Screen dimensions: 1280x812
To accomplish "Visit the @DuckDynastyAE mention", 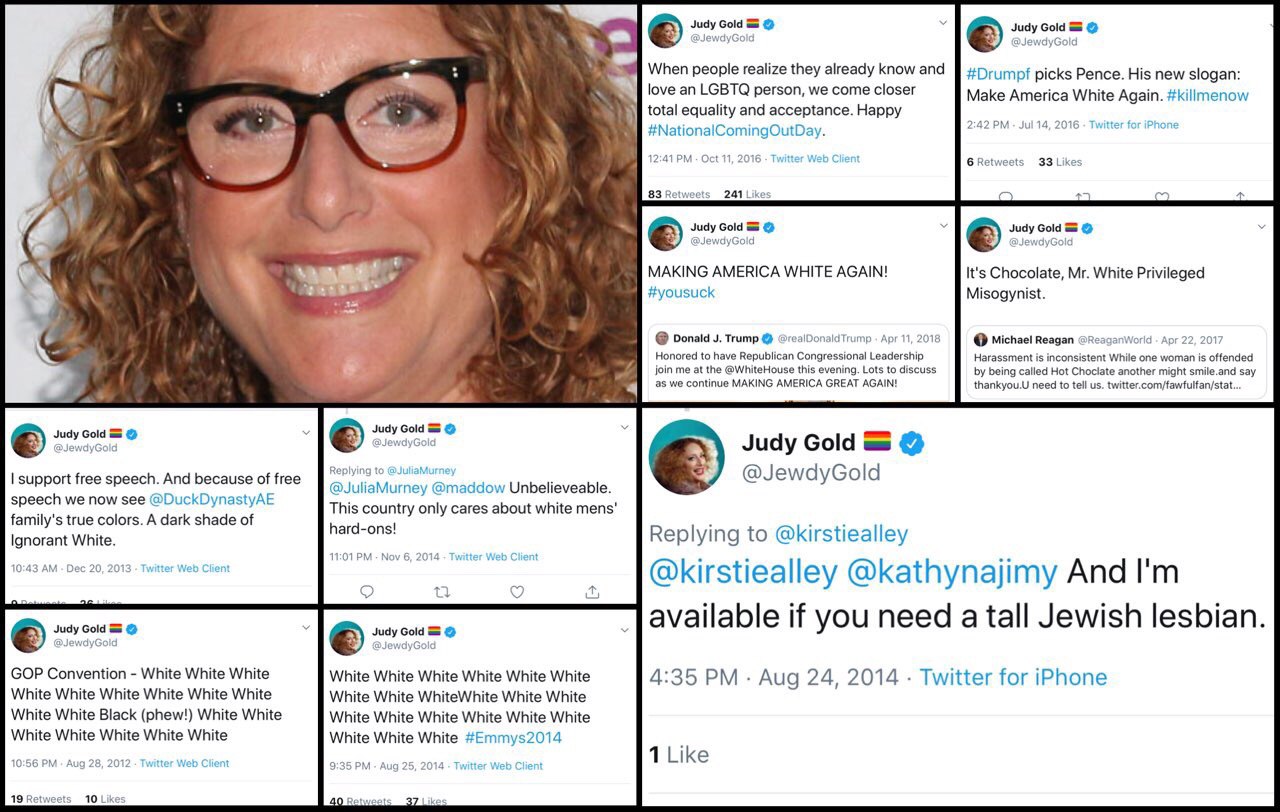I will pos(211,499).
